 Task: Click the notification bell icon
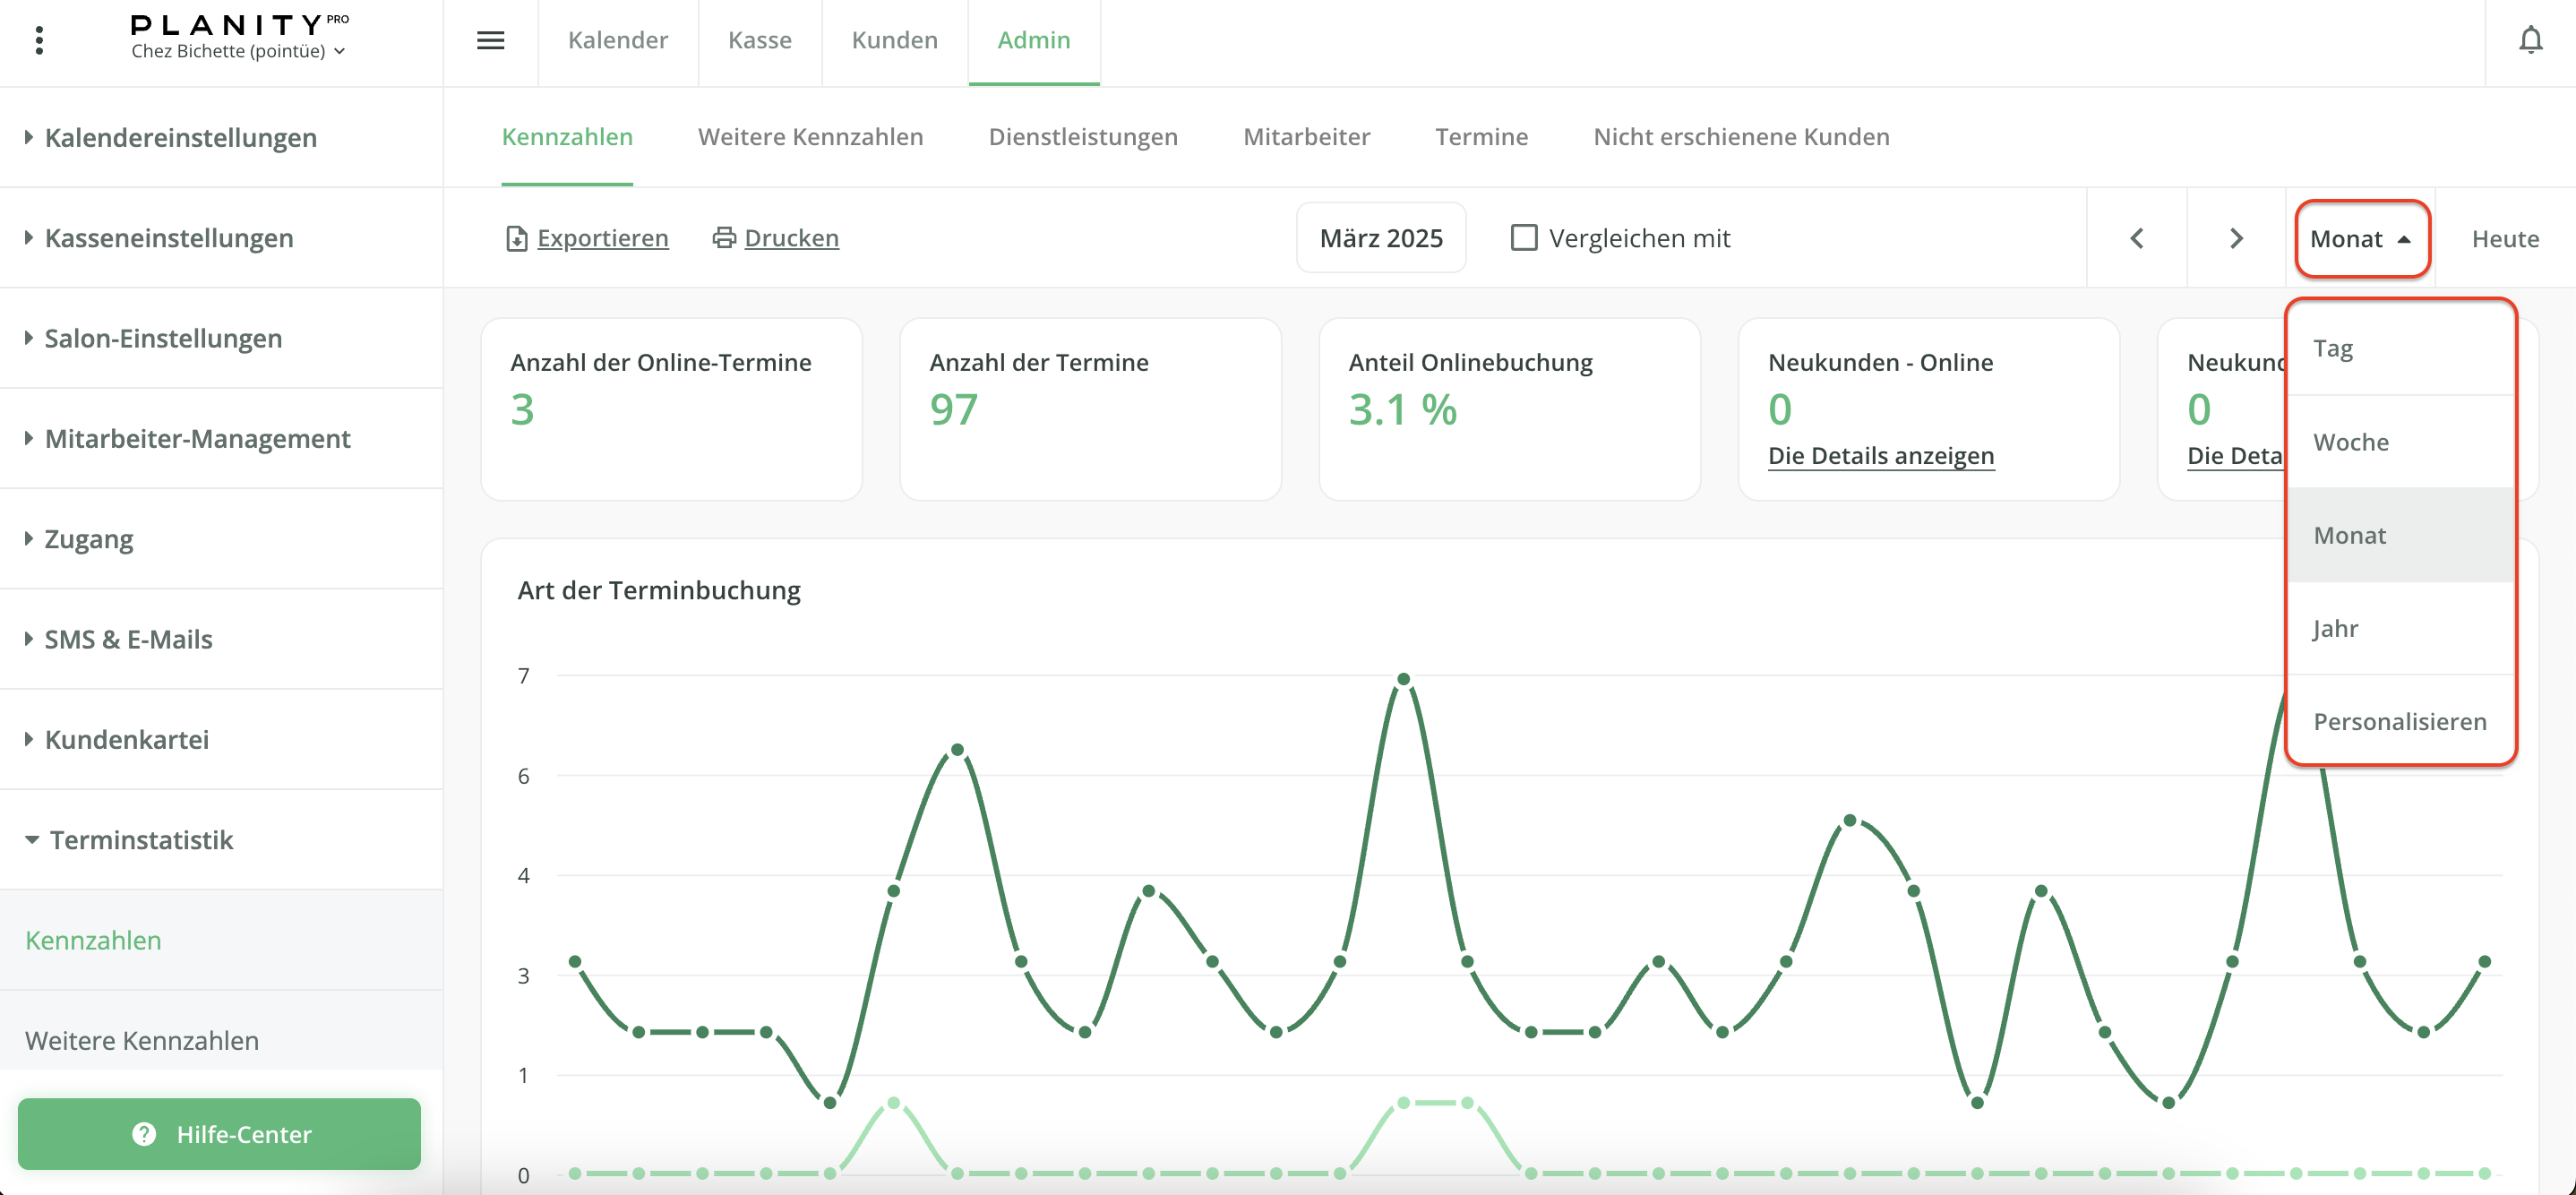[2529, 40]
